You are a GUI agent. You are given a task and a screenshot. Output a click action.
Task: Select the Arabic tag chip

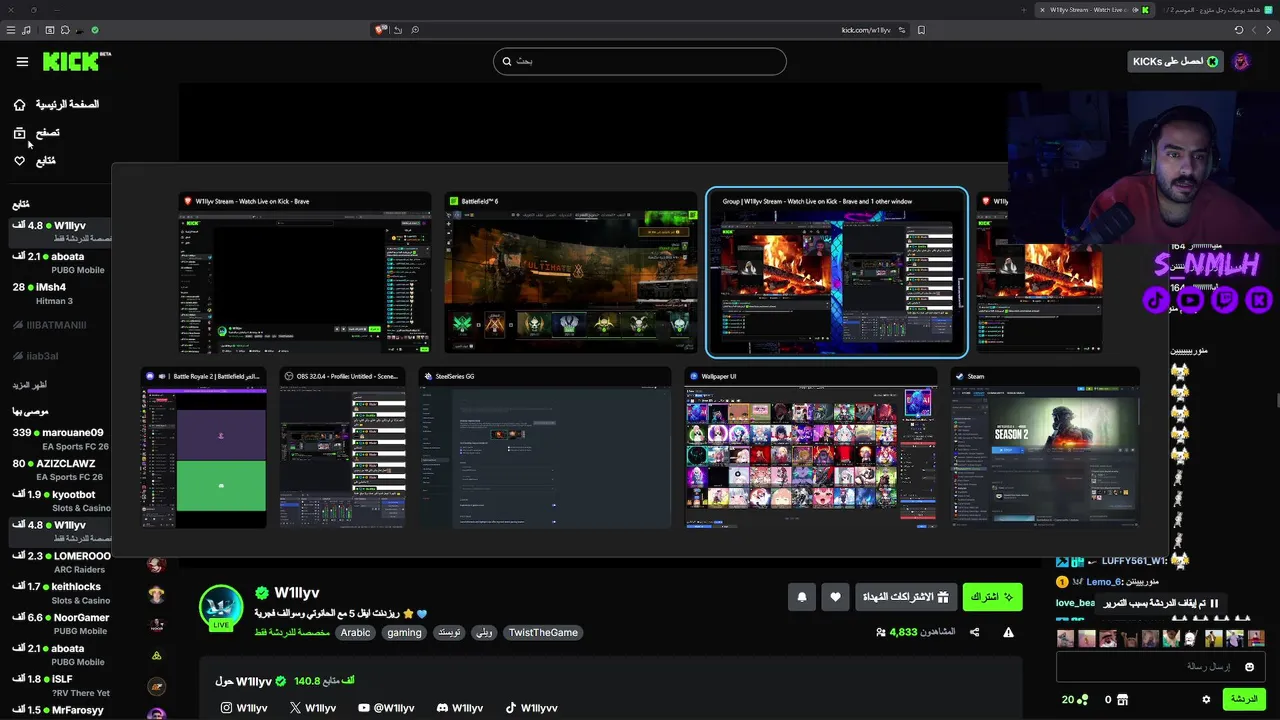pyautogui.click(x=355, y=632)
